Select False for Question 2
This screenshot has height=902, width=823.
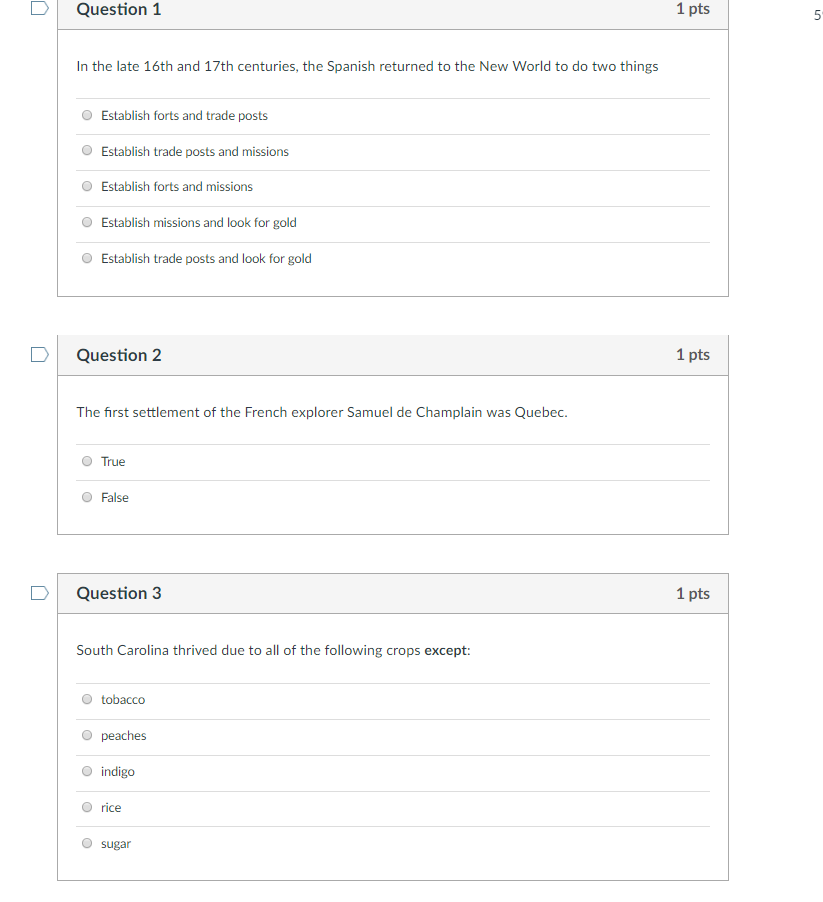(87, 497)
